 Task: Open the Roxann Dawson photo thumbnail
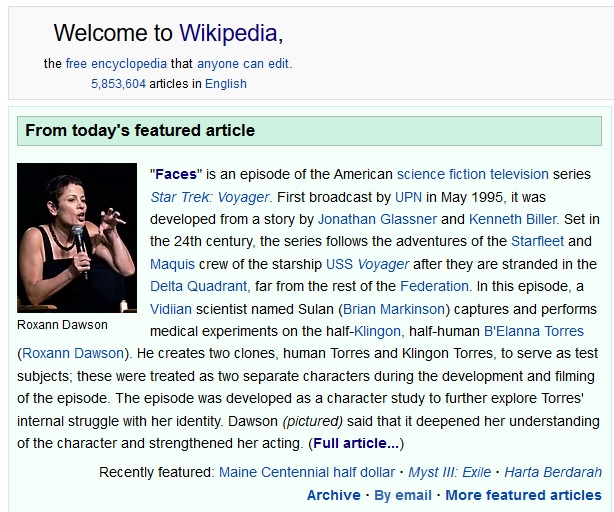pos(77,238)
